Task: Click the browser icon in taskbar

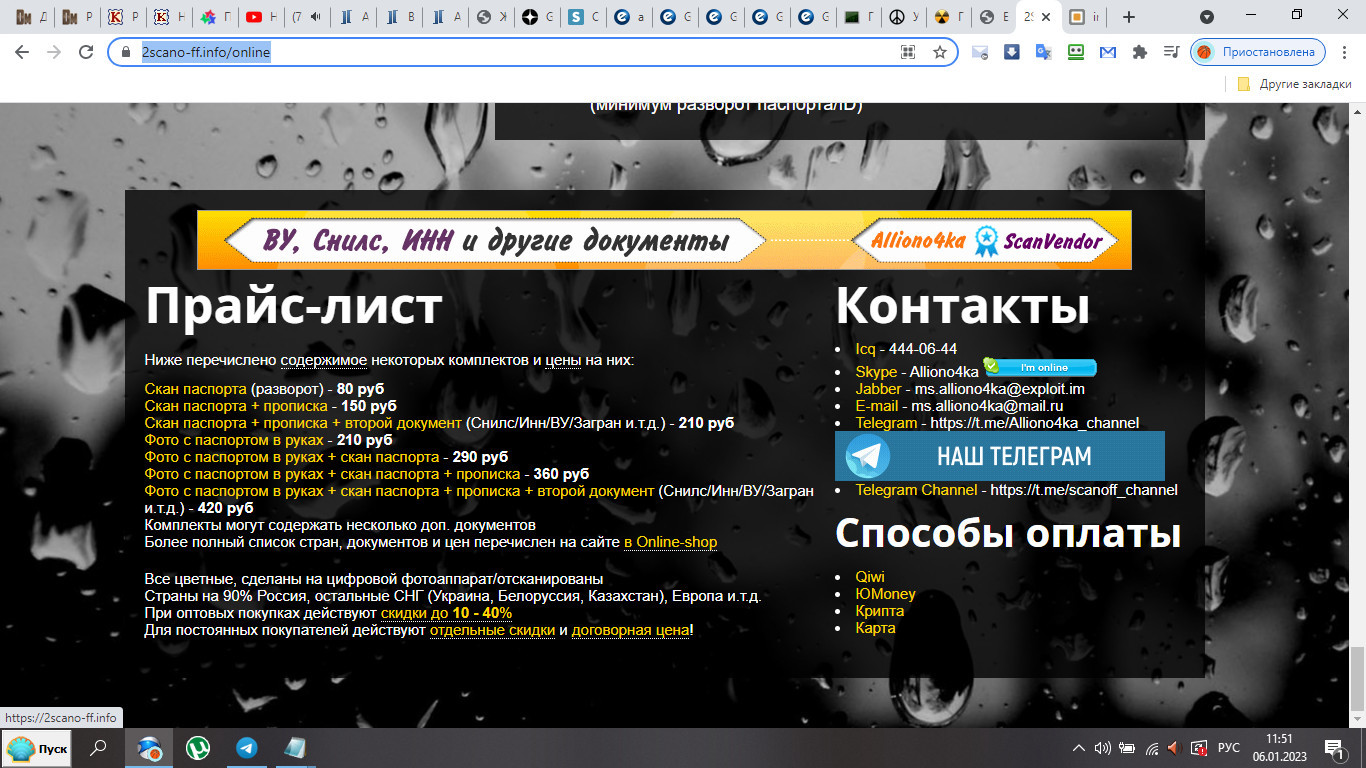Action: pyautogui.click(x=149, y=748)
